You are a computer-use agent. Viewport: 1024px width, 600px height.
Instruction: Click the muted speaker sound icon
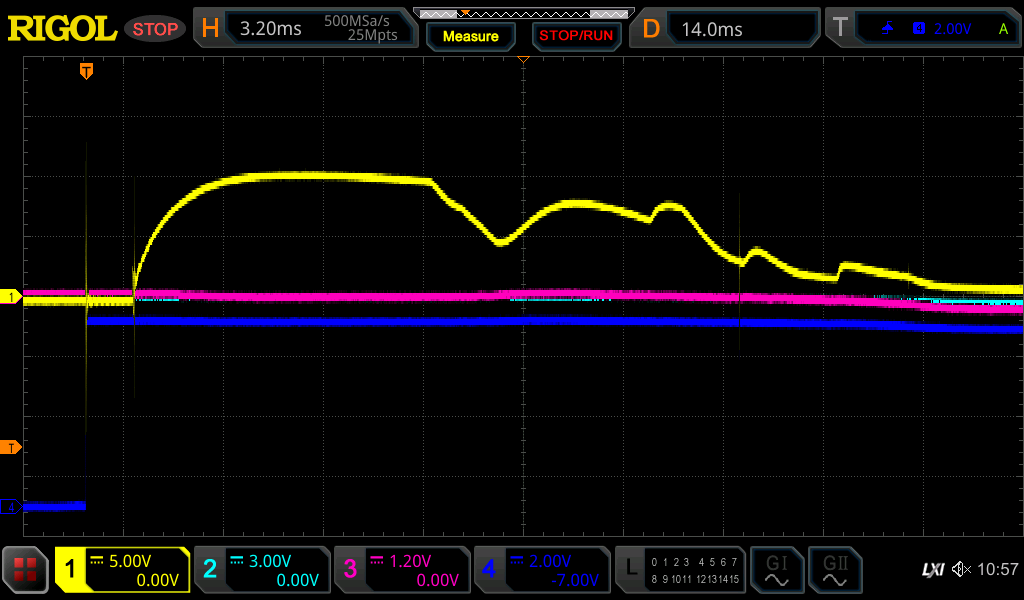pyautogui.click(x=961, y=570)
